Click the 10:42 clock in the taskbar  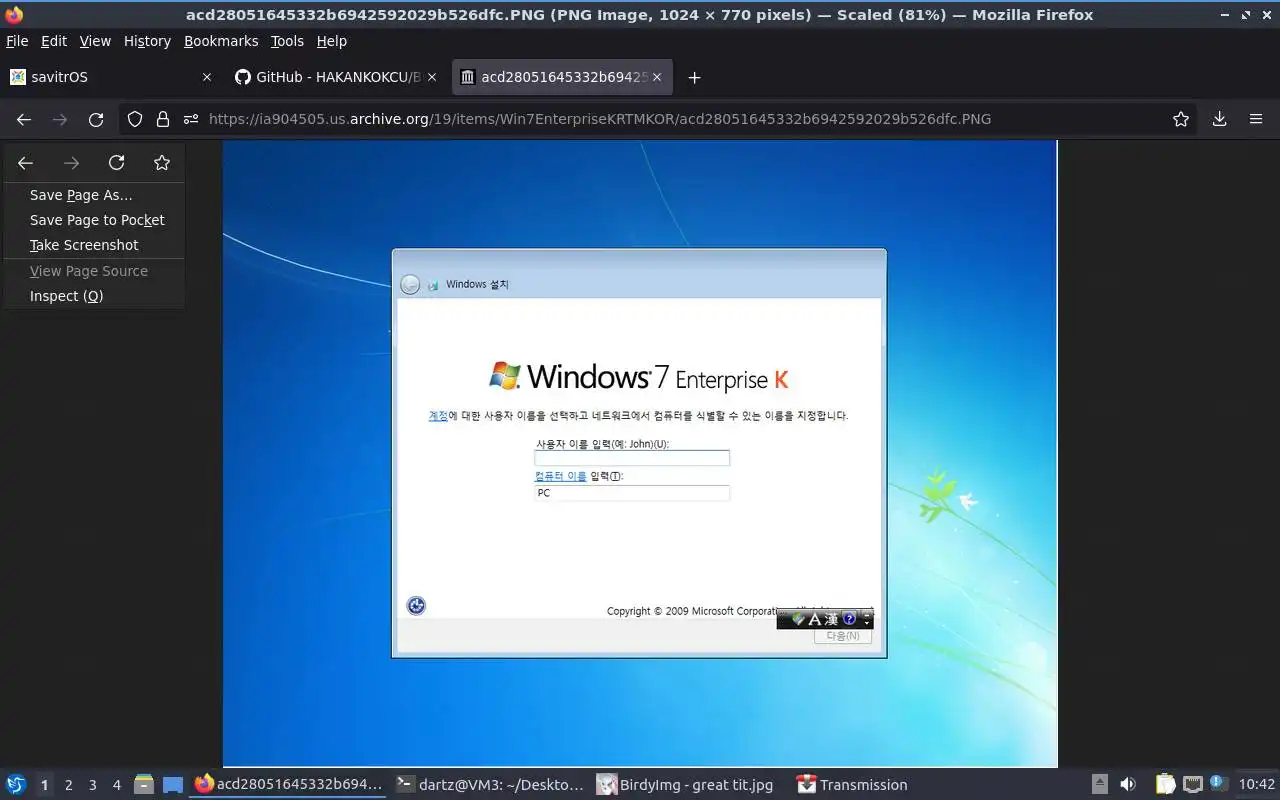pos(1257,785)
